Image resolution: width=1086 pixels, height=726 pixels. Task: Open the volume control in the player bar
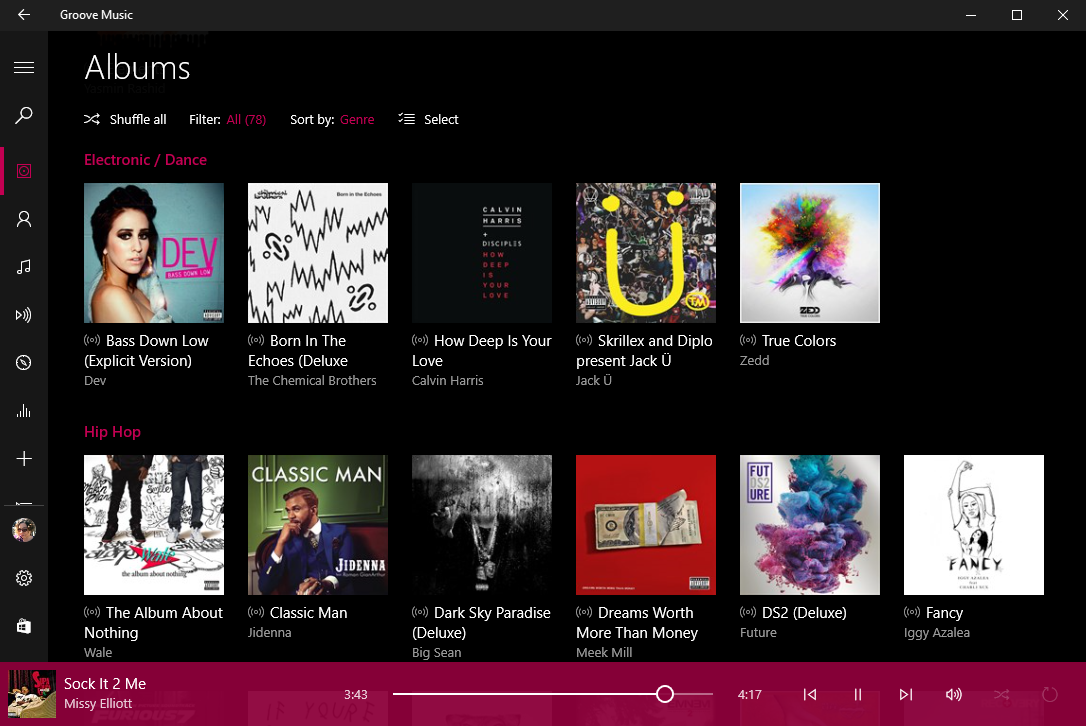click(954, 694)
